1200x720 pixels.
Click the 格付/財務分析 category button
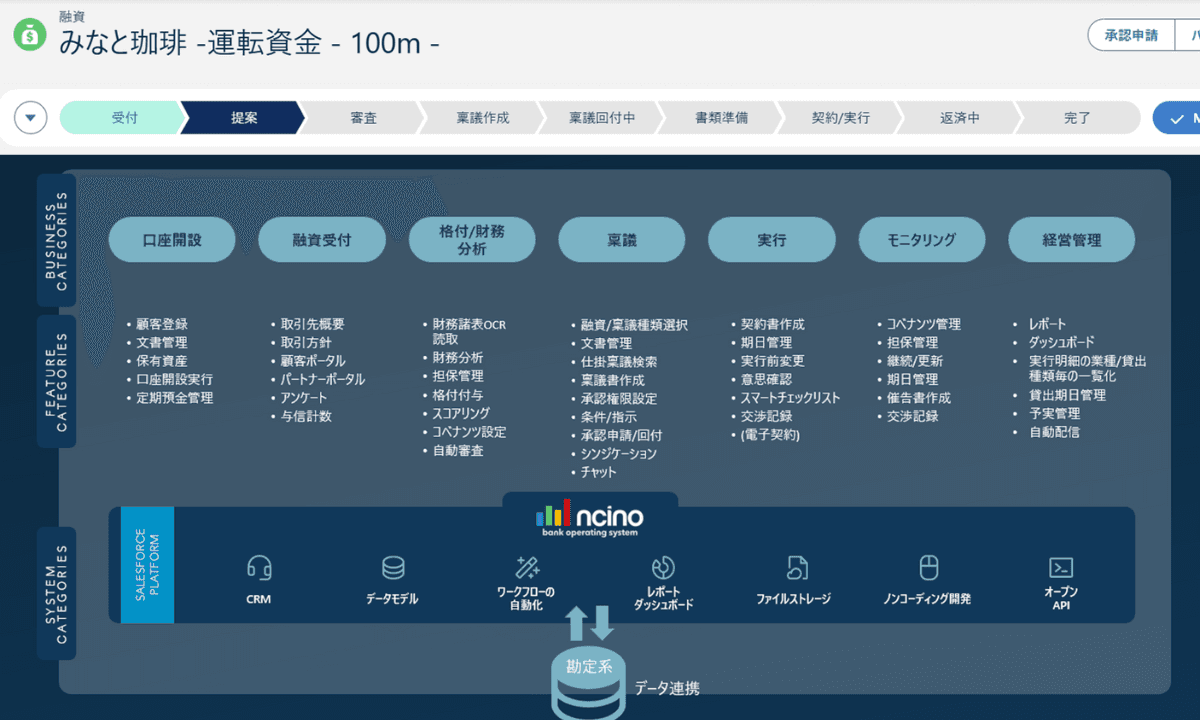(x=472, y=240)
